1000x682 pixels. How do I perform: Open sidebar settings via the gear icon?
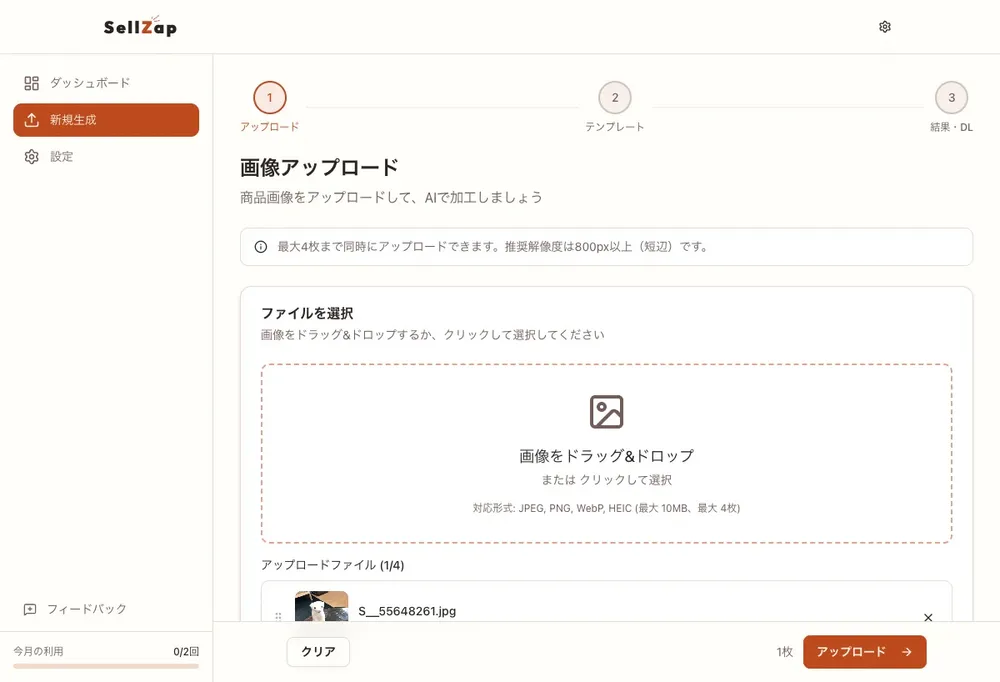[31, 156]
